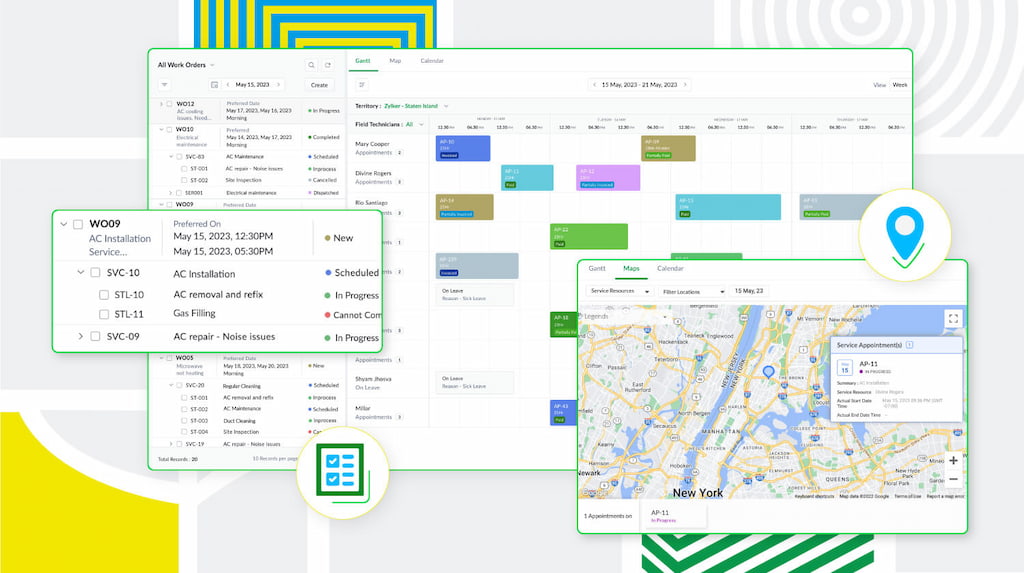Open the date picker calendar icon beside May 15, 2023
This screenshot has height=573, width=1024.
214,85
